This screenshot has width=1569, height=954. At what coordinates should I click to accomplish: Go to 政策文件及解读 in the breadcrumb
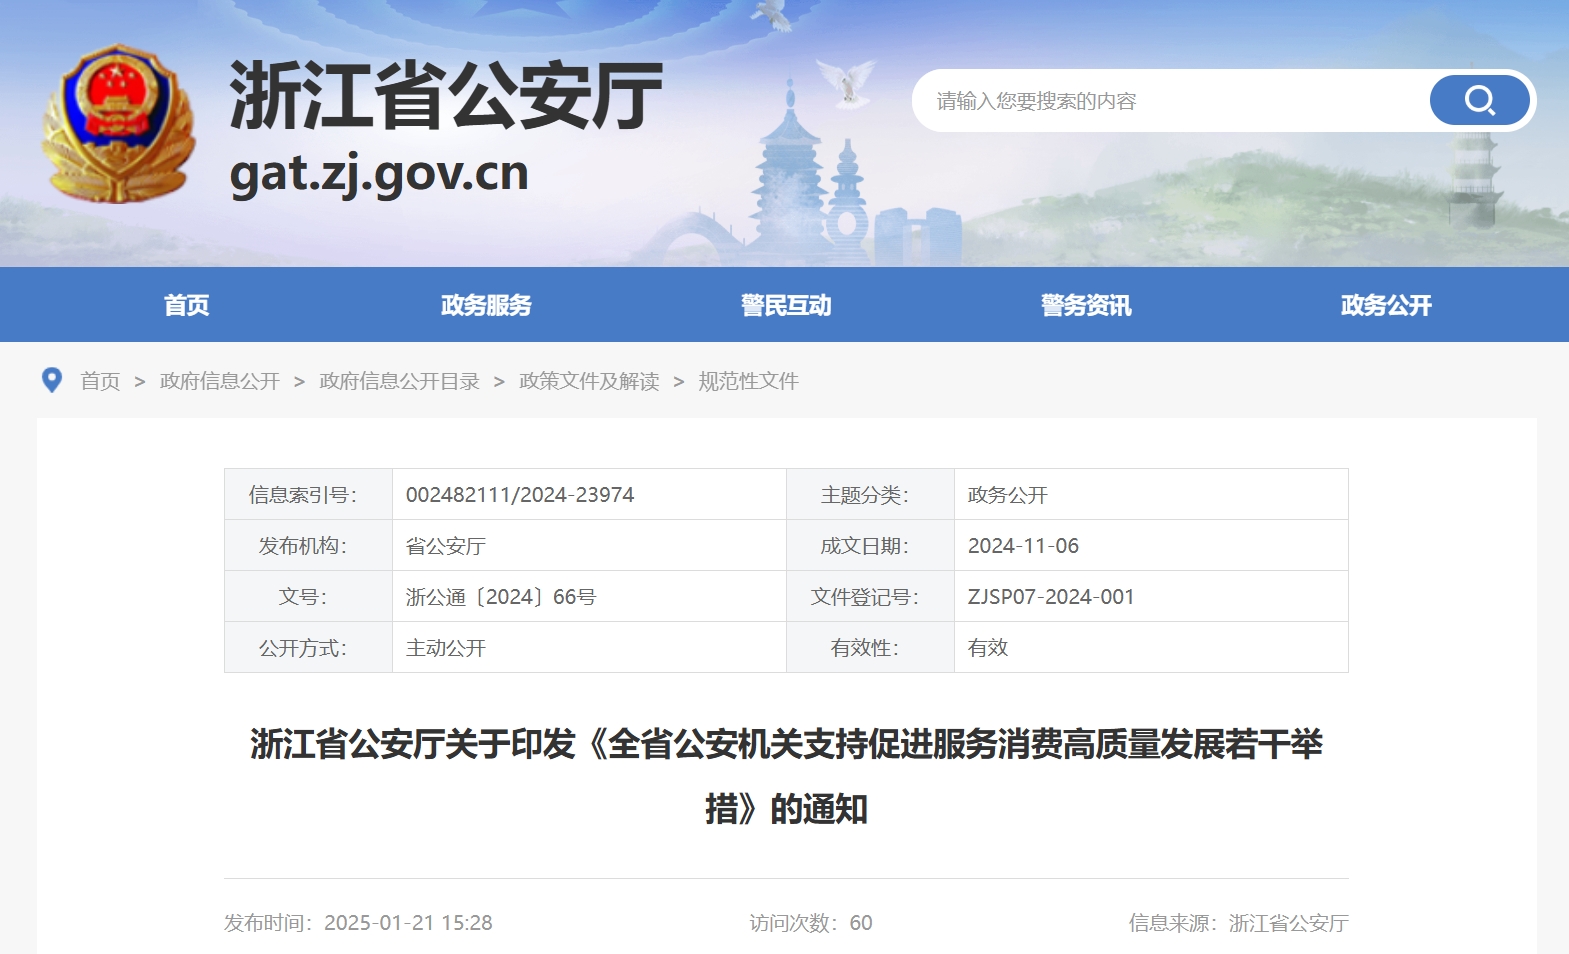[x=589, y=381]
